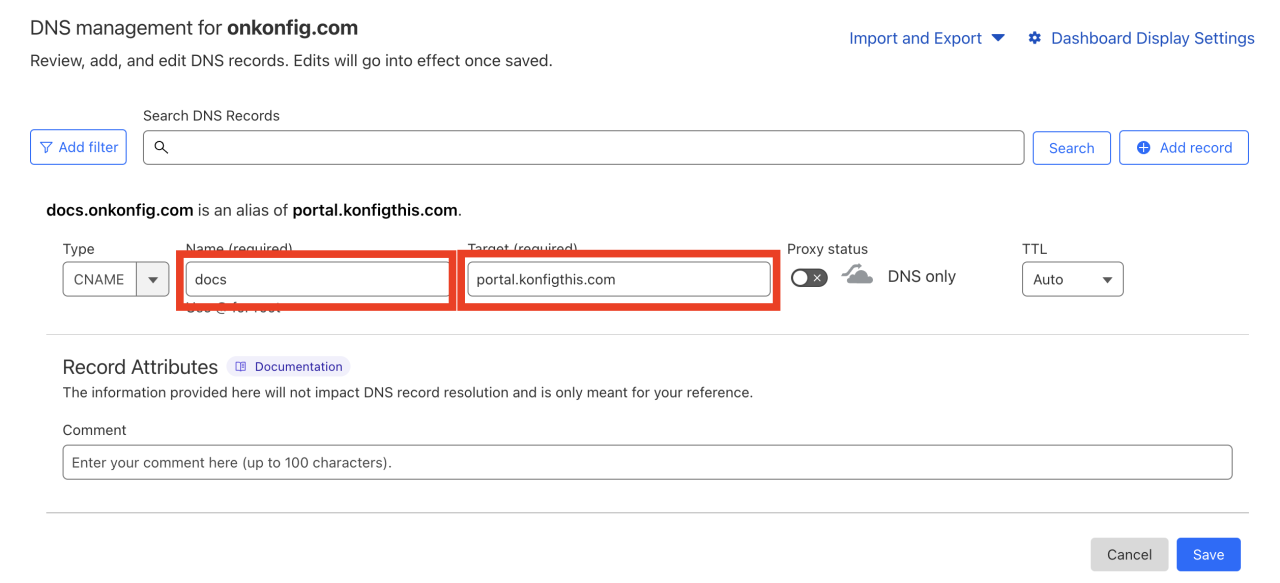Screen dimensions: 1280x583
Task: Click the gear icon beside Dashboard Display Settings
Action: point(1034,37)
